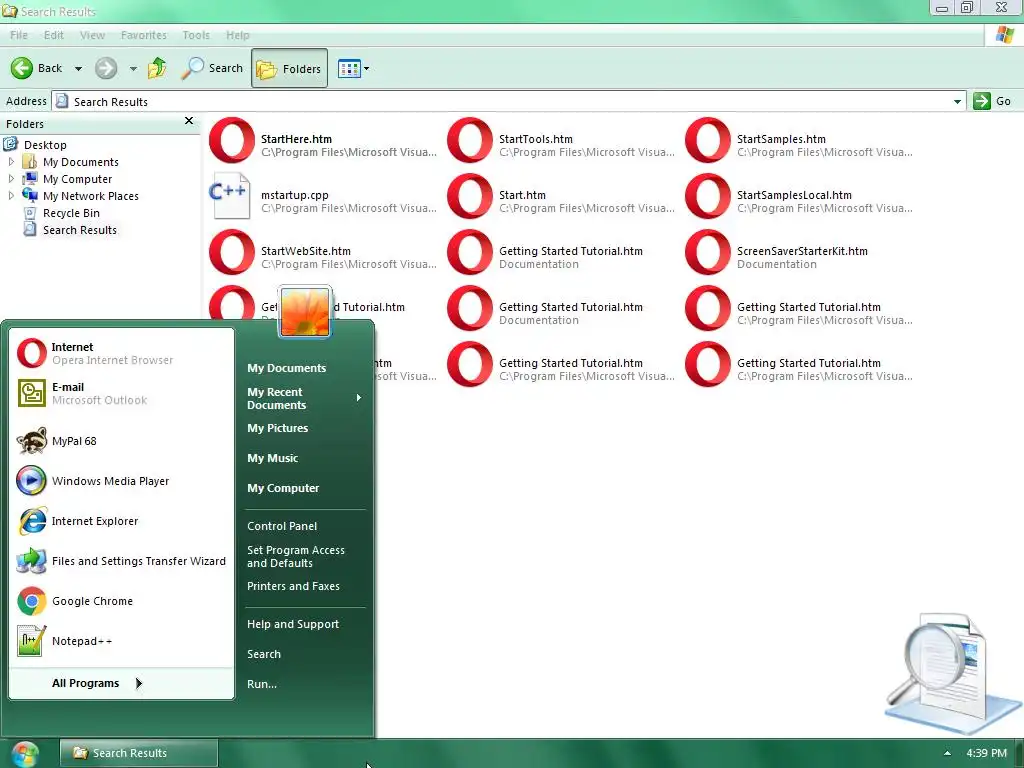
Task: Open the Back history dropdown arrow
Action: [x=78, y=69]
